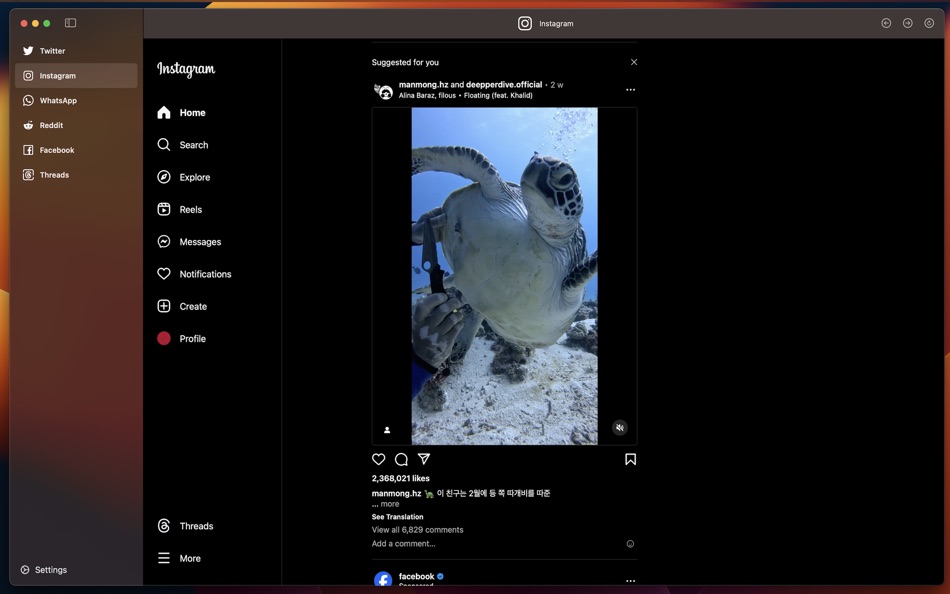Click See Translation
Screen dimensions: 950x594
click(397, 517)
